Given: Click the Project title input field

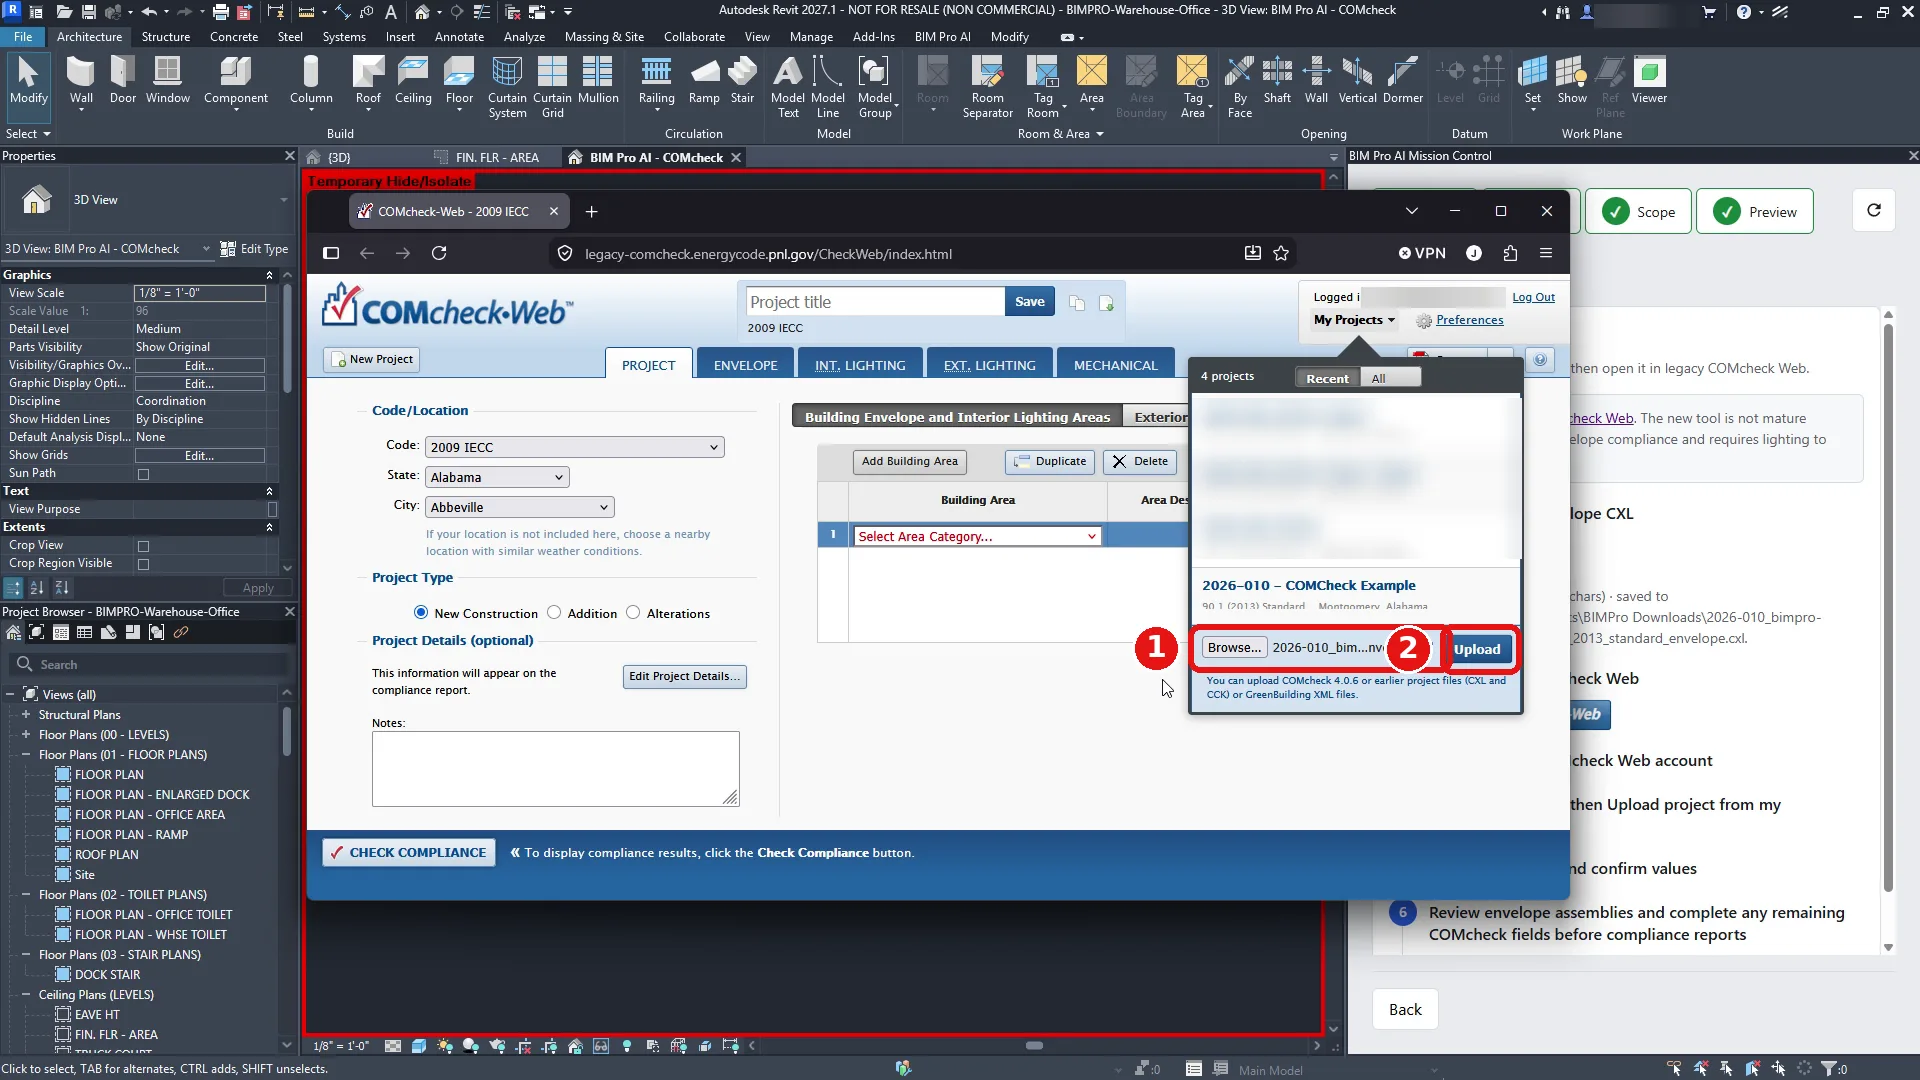Looking at the screenshot, I should coord(874,302).
